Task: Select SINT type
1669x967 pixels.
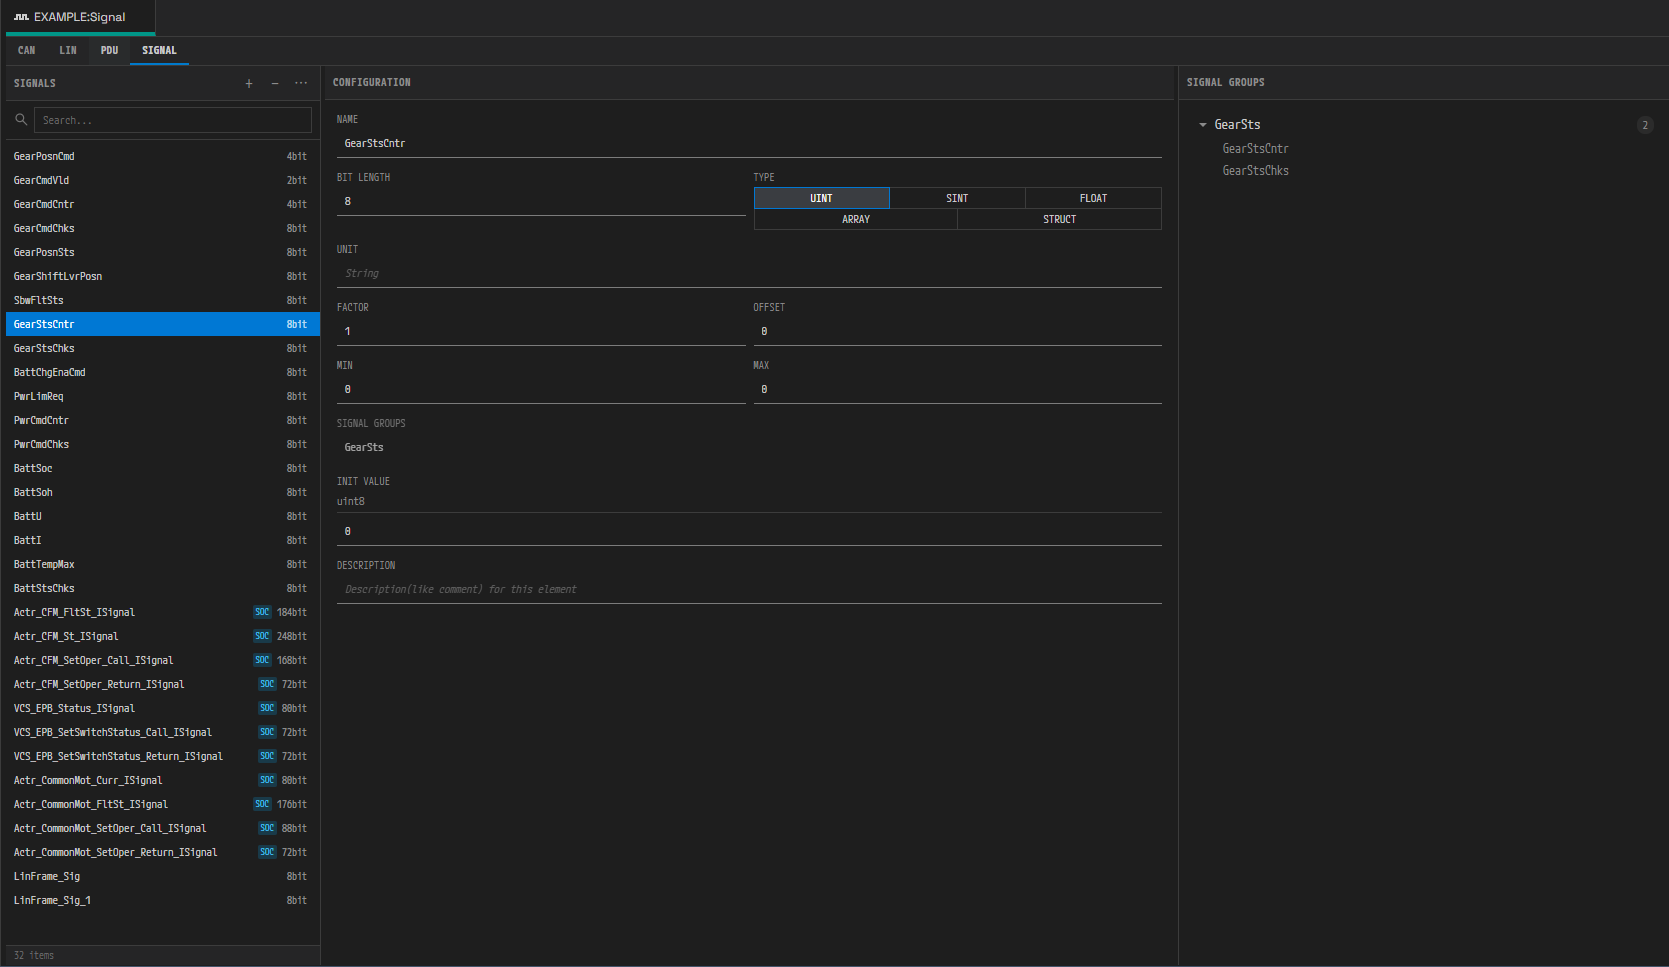Action: [957, 198]
